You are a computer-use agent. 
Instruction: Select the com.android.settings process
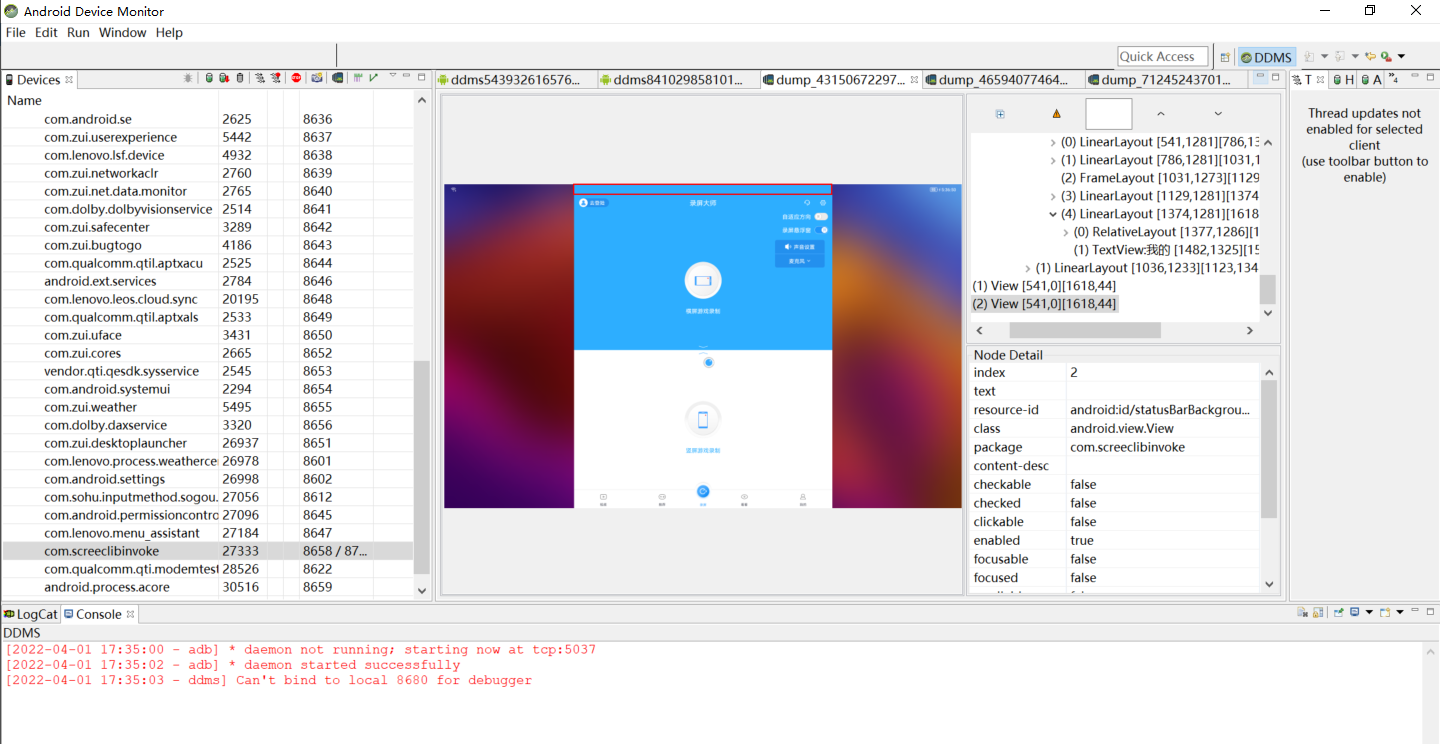(104, 479)
